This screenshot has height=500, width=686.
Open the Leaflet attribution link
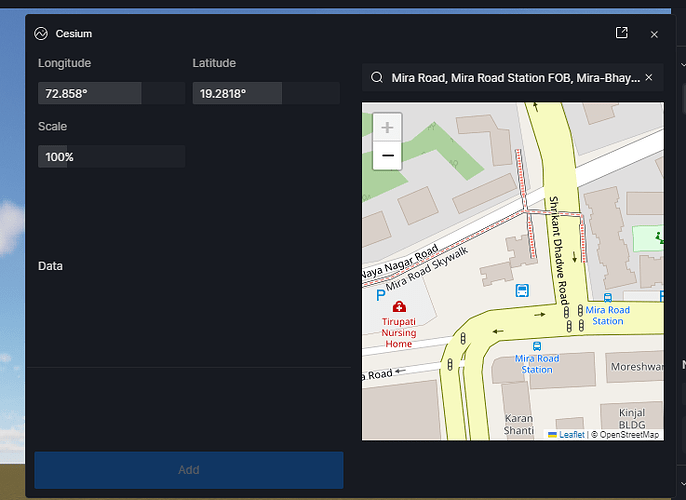click(571, 435)
